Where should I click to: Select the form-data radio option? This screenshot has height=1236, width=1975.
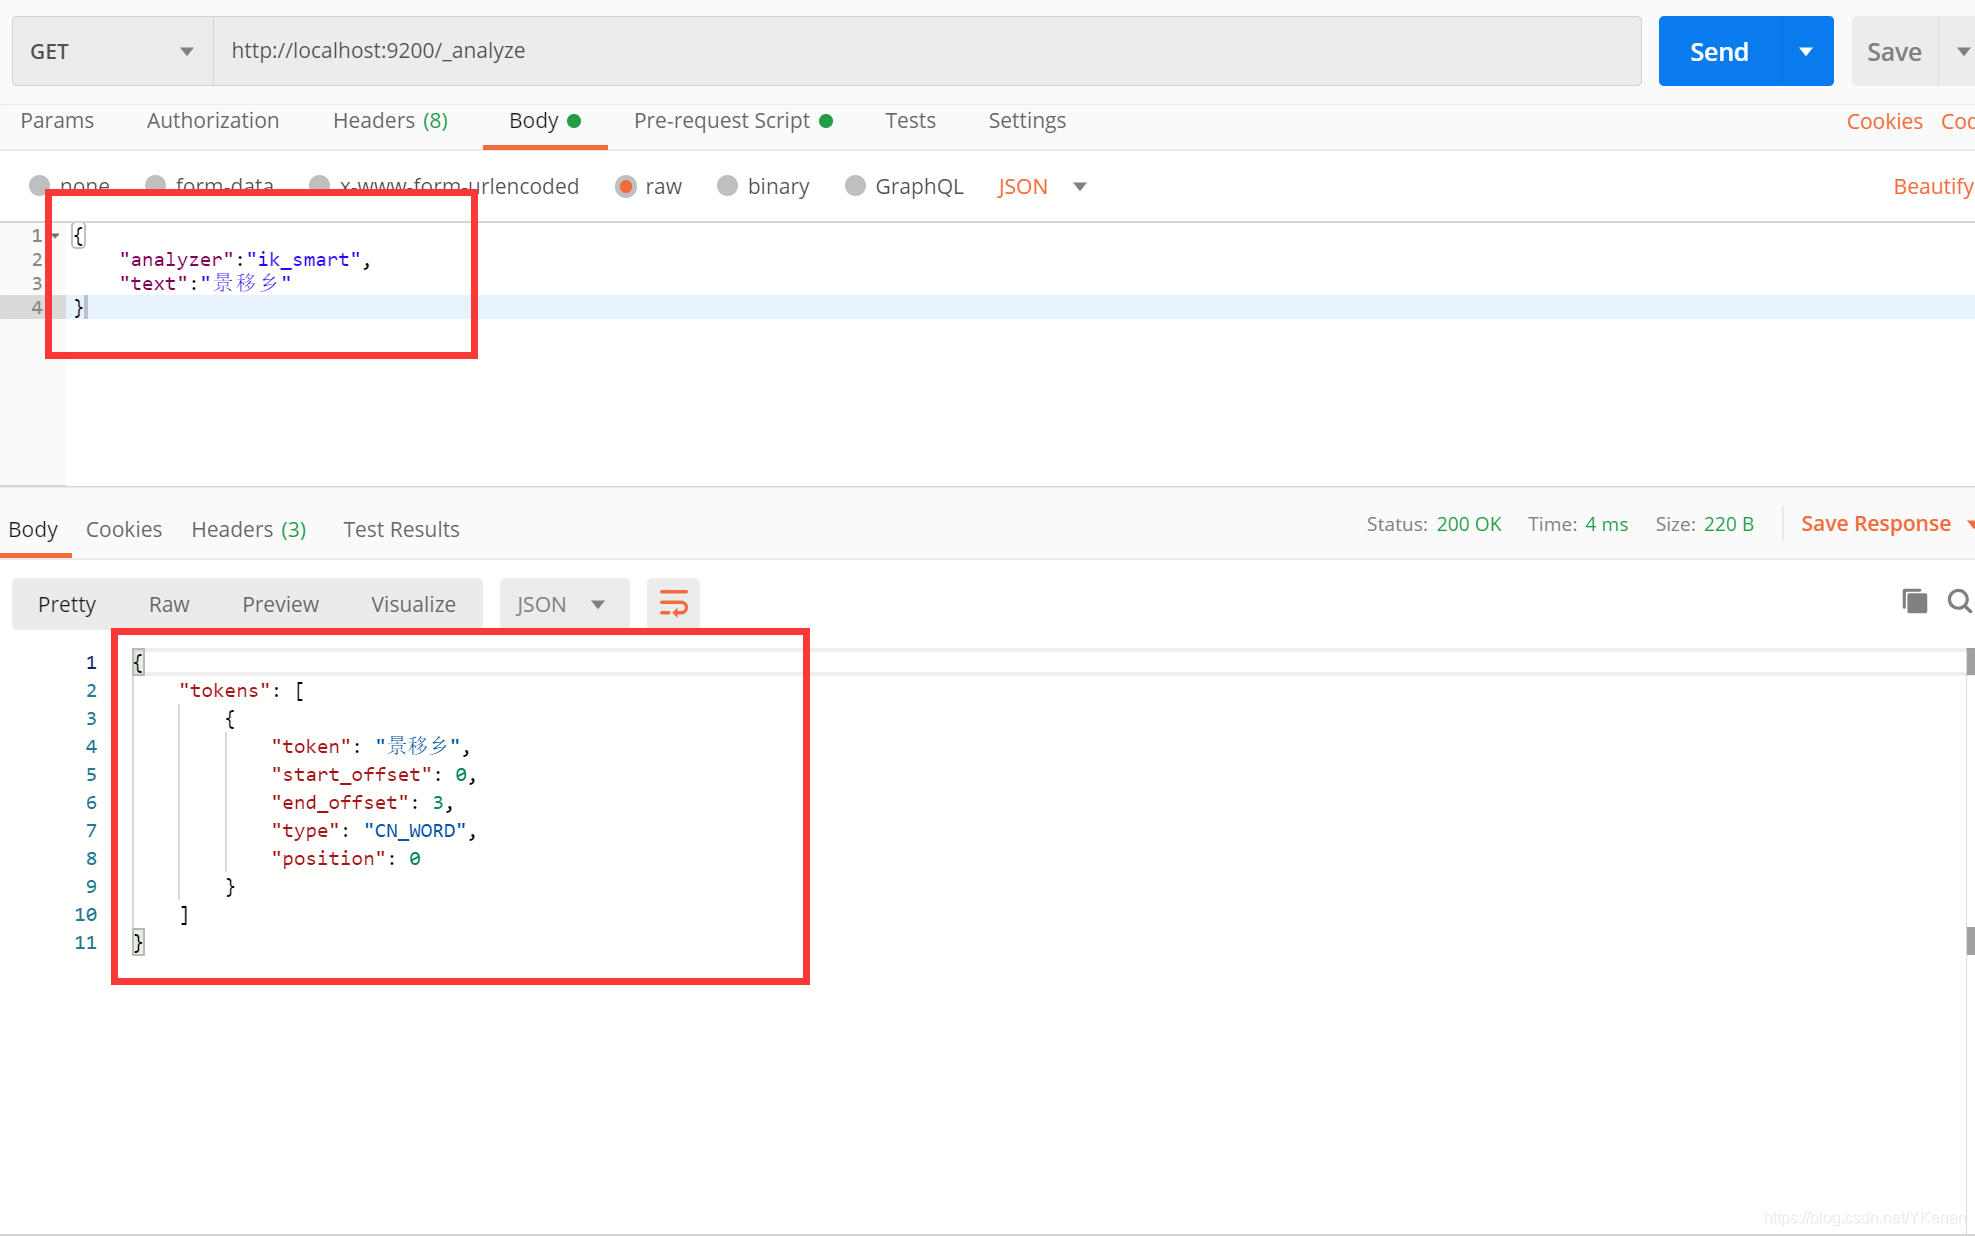coord(156,186)
